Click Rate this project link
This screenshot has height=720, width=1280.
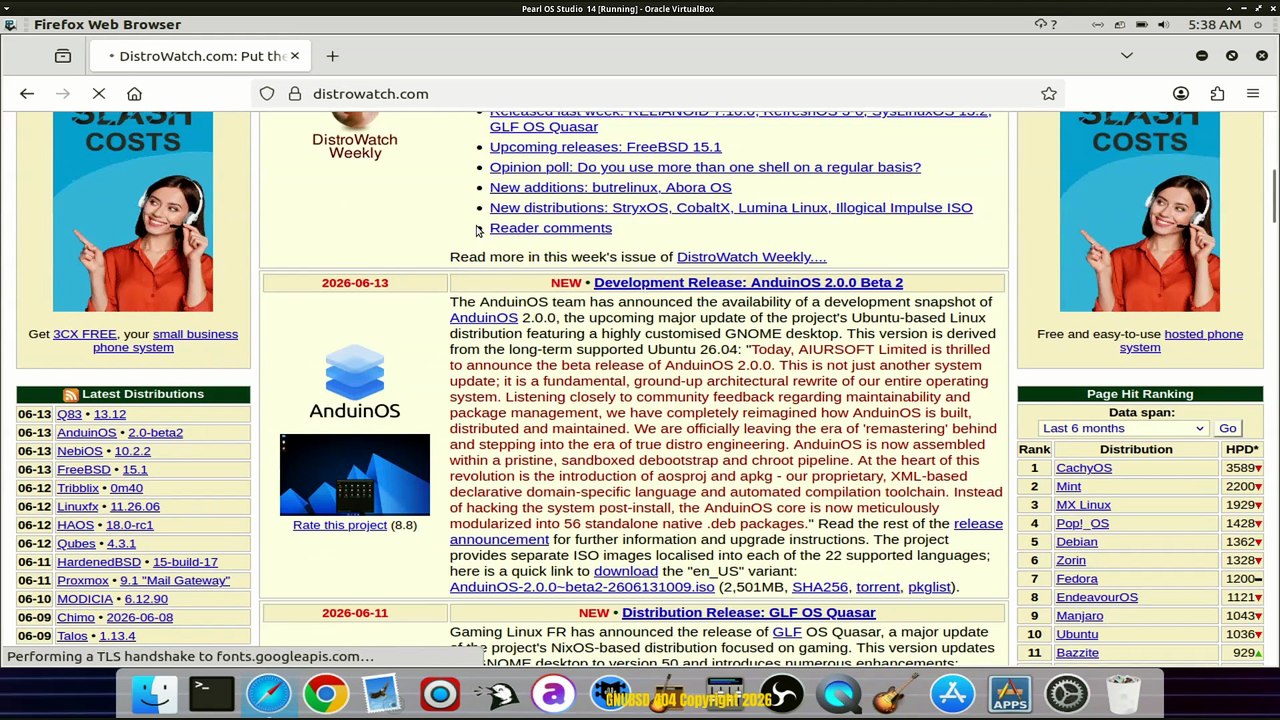click(x=340, y=525)
